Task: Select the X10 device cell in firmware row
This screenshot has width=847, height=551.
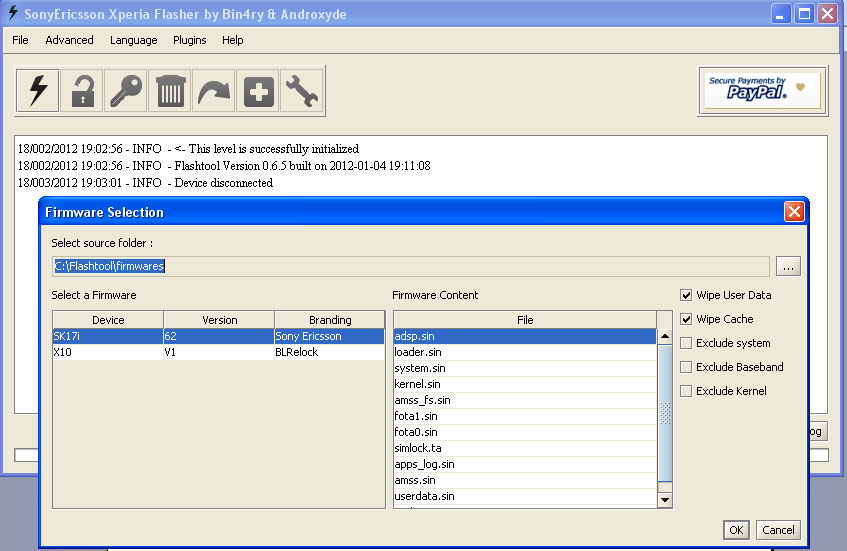Action: tap(108, 352)
